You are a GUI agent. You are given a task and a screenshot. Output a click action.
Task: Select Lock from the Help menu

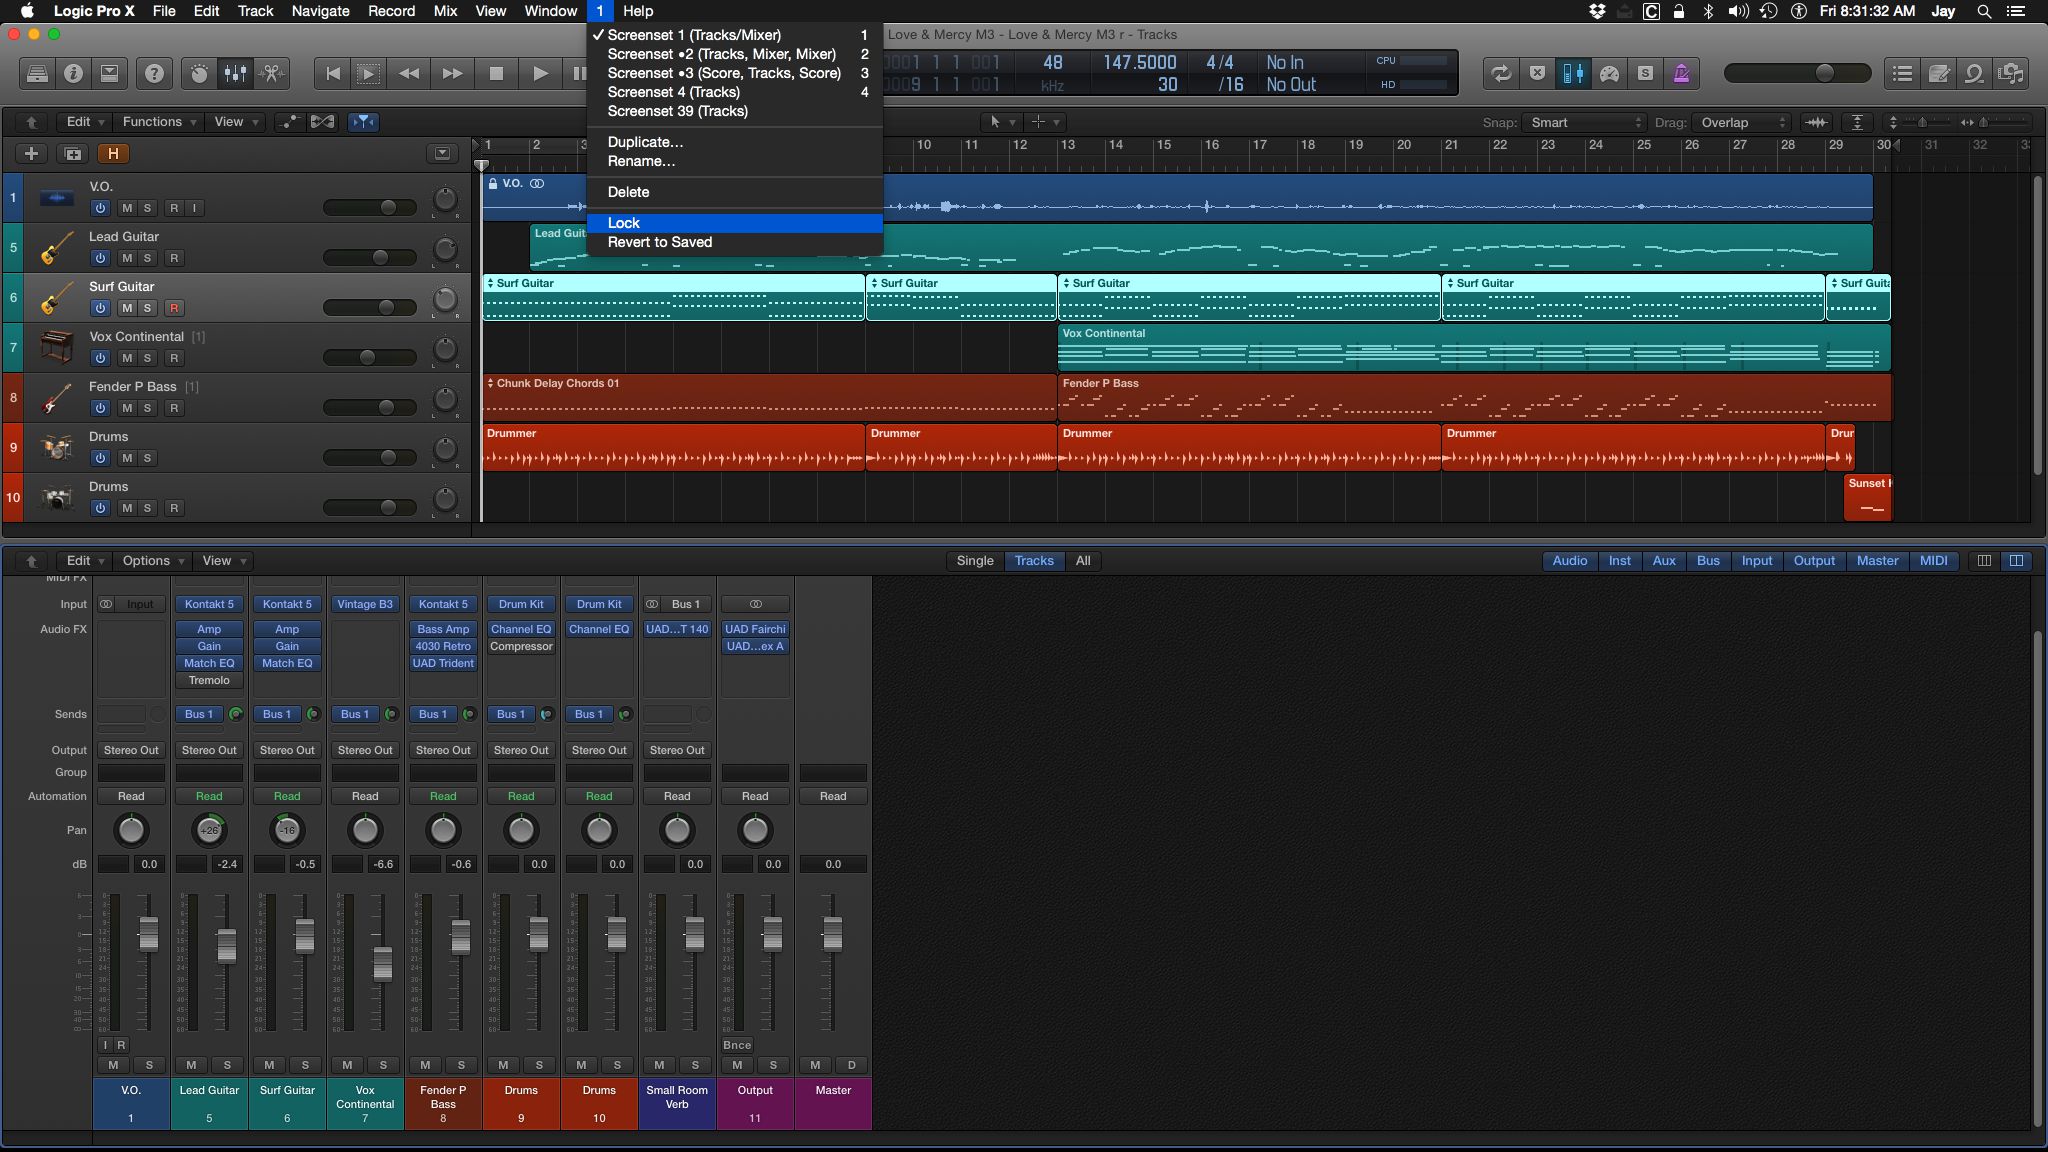(x=623, y=221)
